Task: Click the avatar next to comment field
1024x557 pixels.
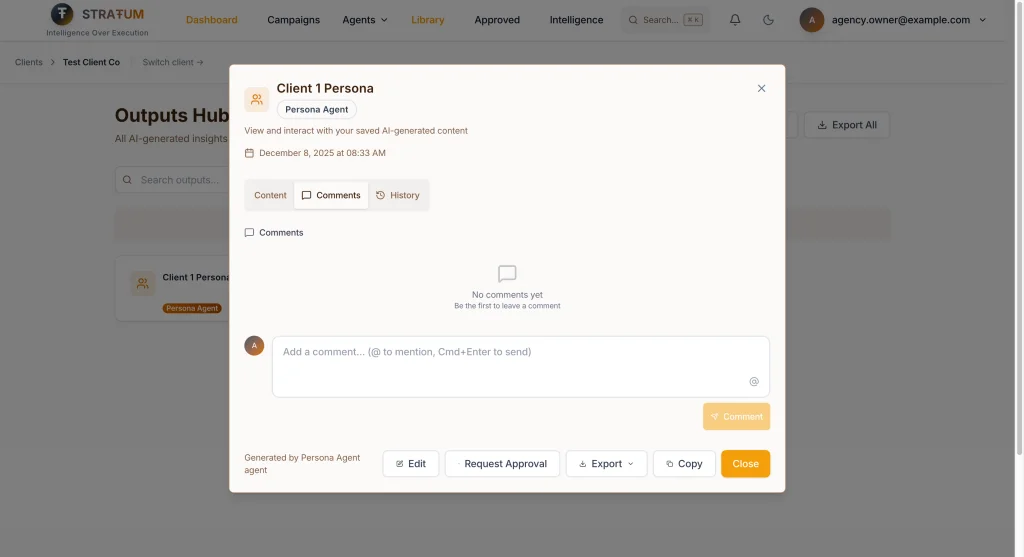Action: [x=254, y=345]
